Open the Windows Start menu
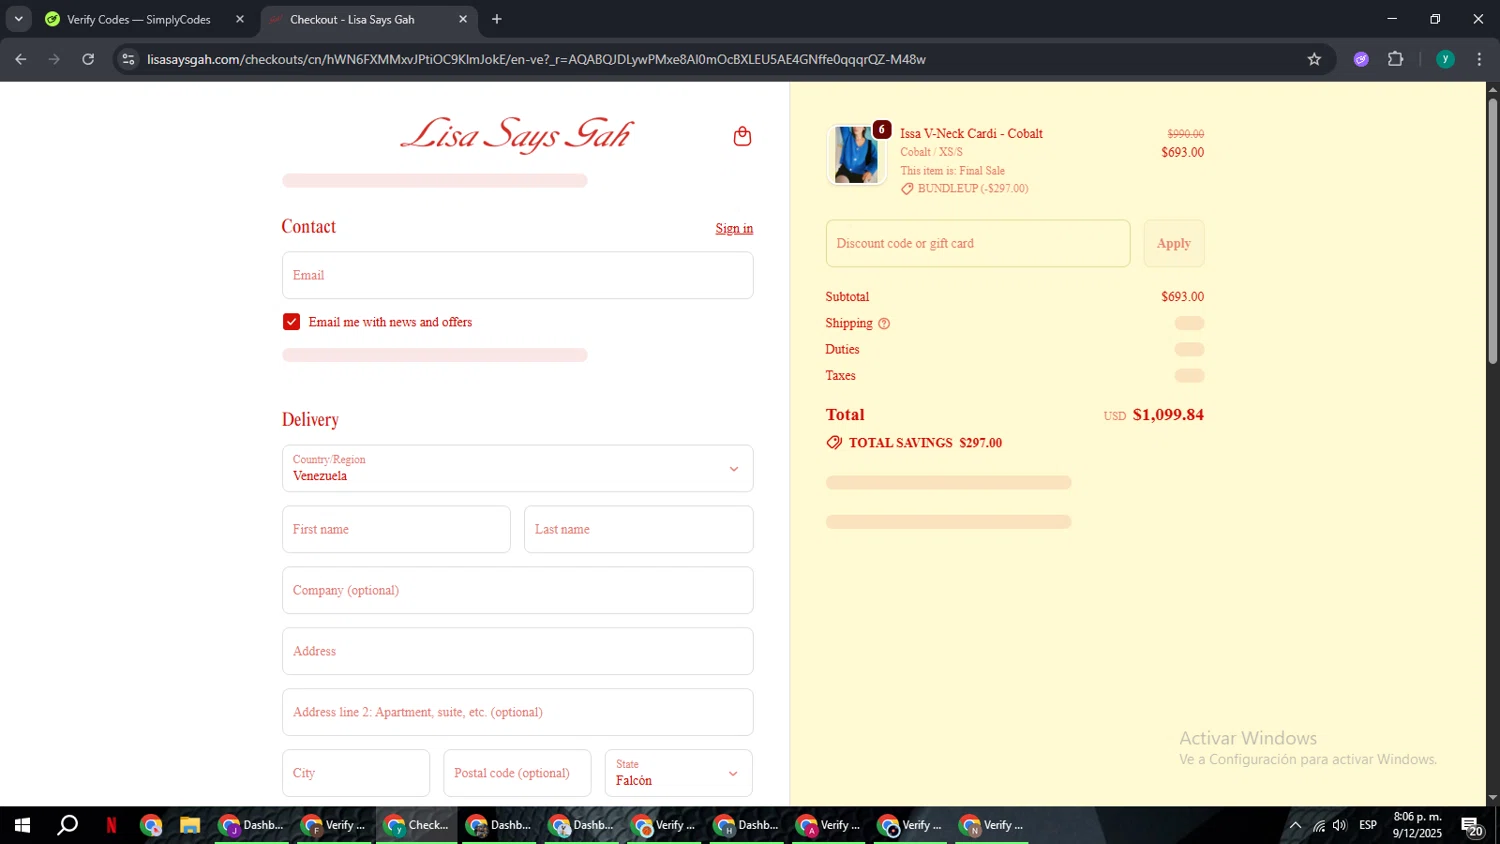Viewport: 1500px width, 844px height. (22, 825)
